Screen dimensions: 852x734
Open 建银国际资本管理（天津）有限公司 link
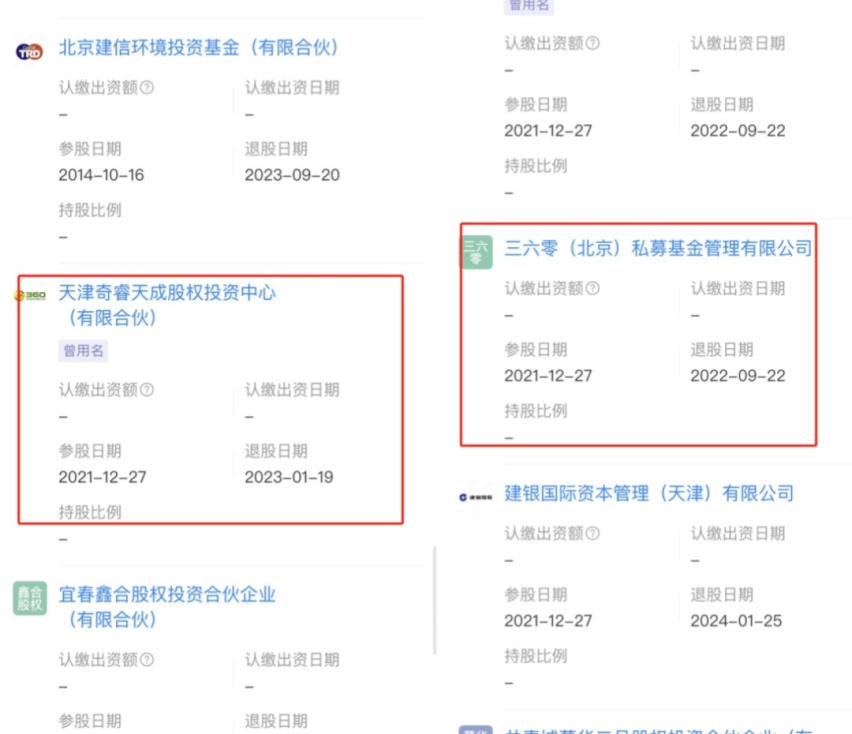click(x=649, y=493)
